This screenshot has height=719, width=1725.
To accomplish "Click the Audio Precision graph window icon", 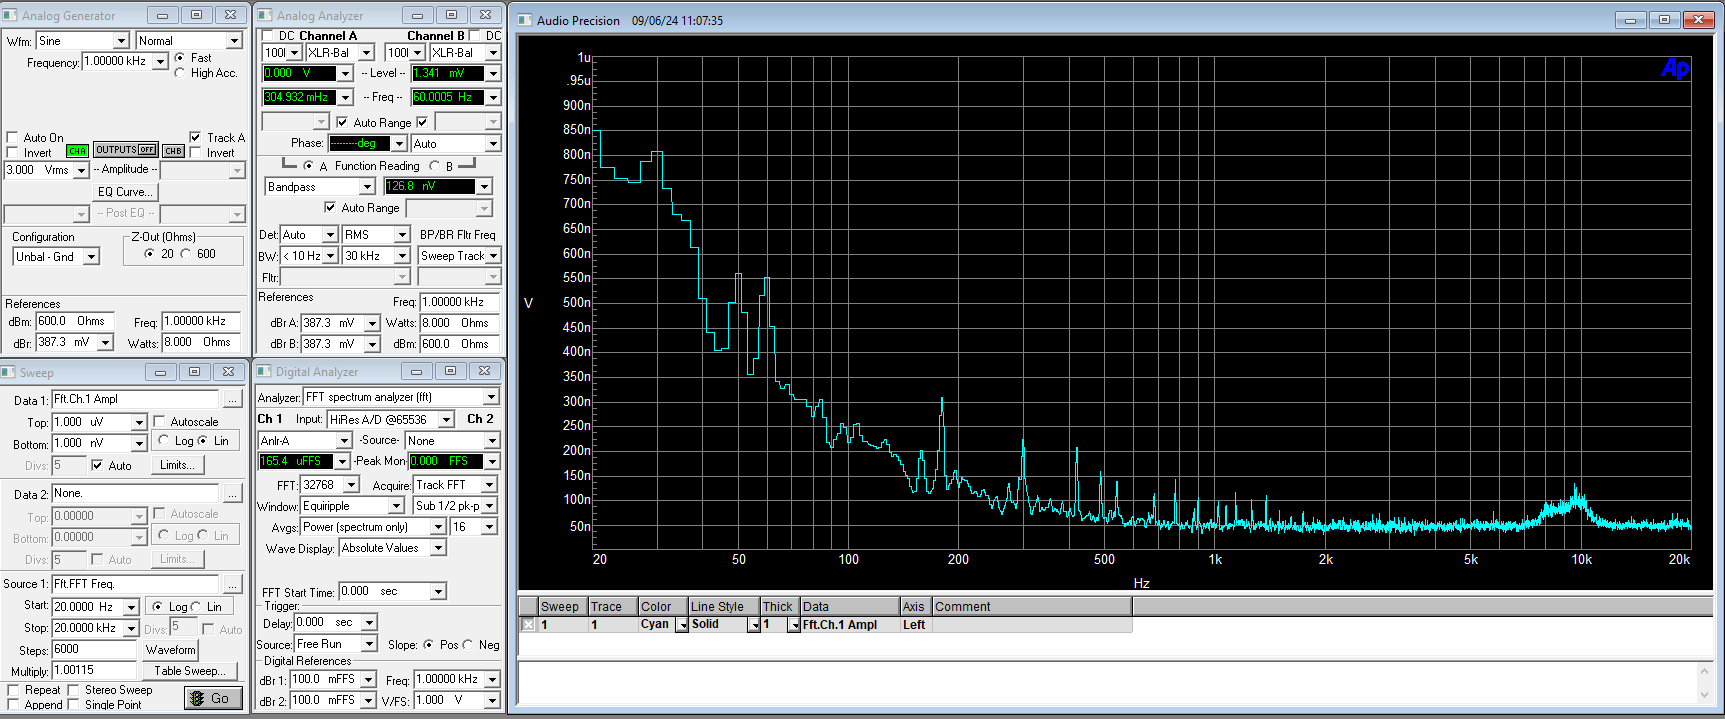I will pyautogui.click(x=525, y=20).
